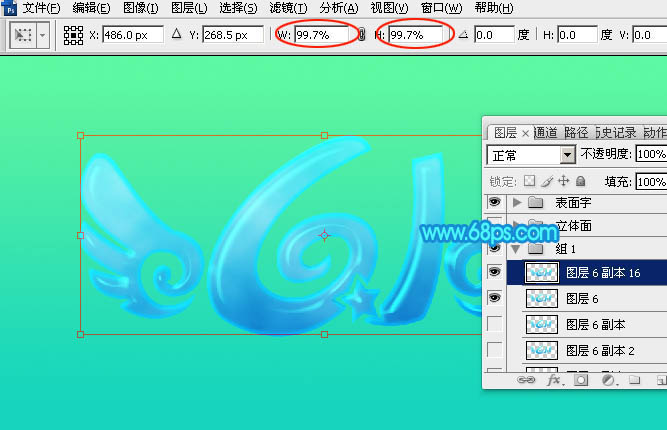Toggle lock all icon
The height and width of the screenshot is (430, 667).
[581, 181]
